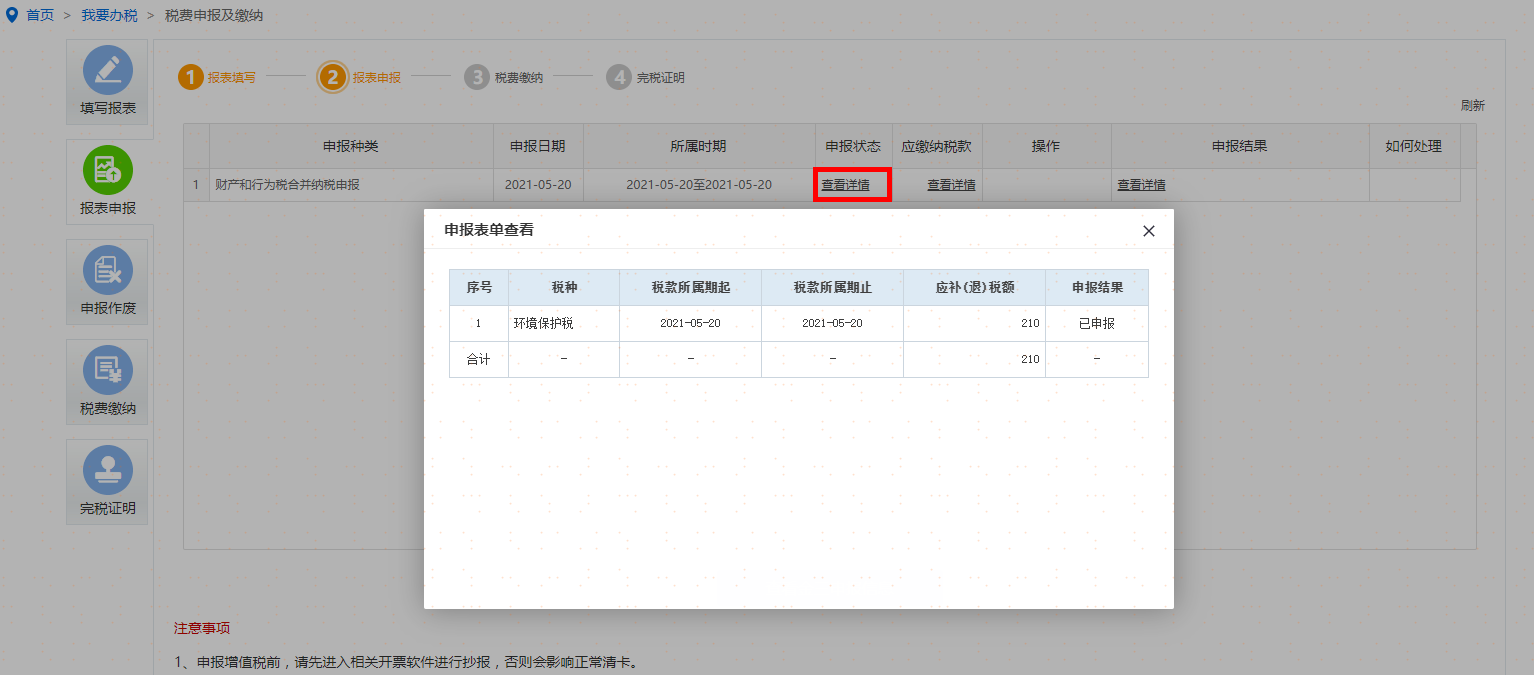Click the 税费申报及缴纳 breadcrumb text
Image resolution: width=1534 pixels, height=675 pixels.
point(214,16)
